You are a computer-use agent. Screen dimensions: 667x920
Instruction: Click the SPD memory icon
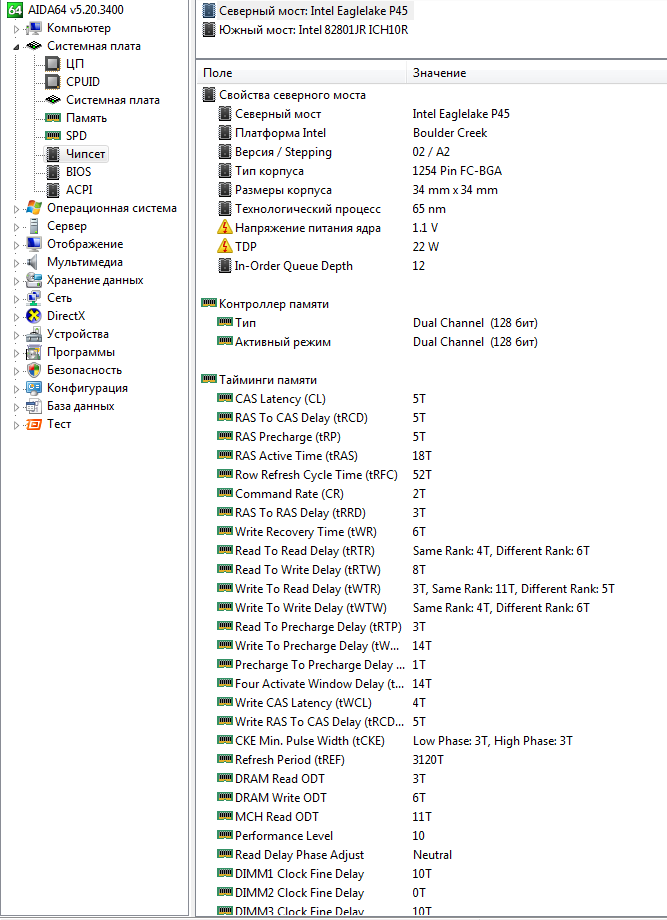[x=53, y=136]
